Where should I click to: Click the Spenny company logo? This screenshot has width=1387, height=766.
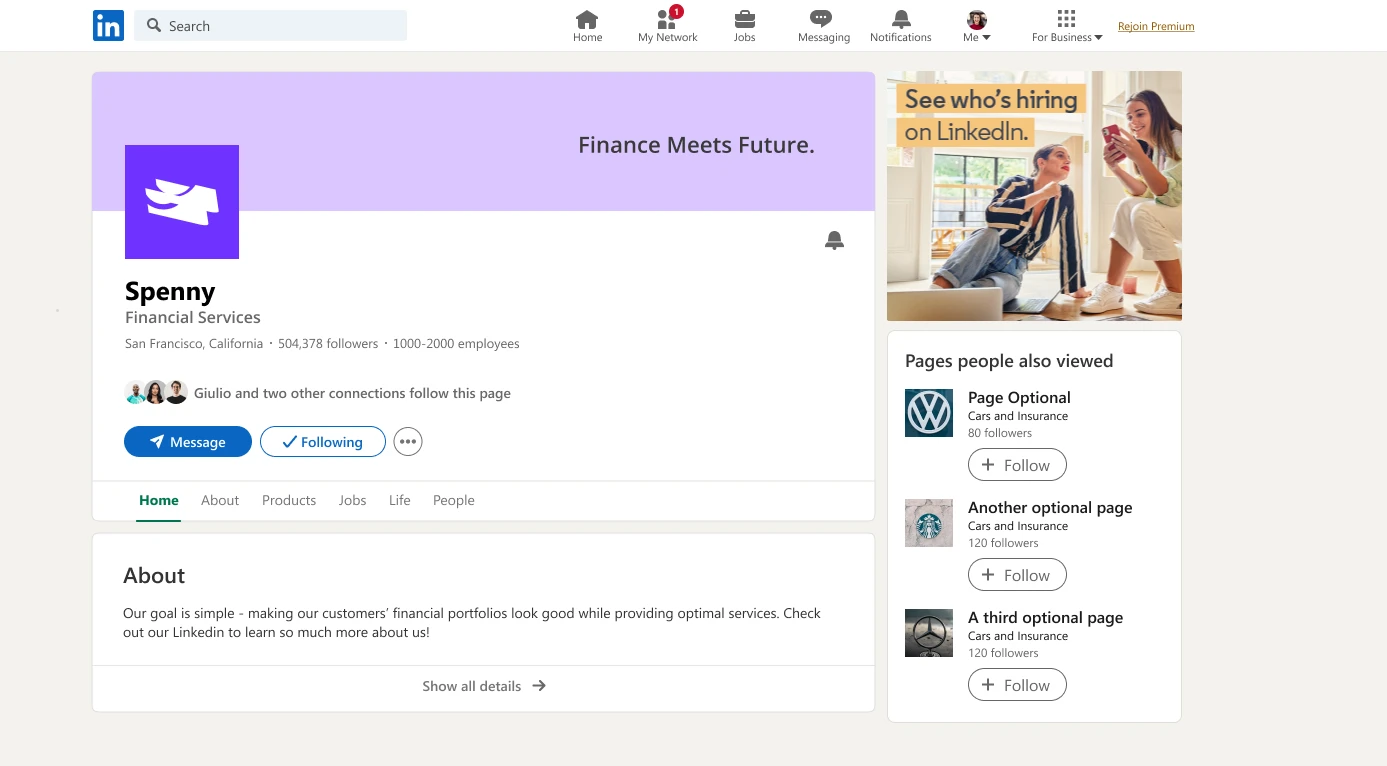pyautogui.click(x=182, y=202)
